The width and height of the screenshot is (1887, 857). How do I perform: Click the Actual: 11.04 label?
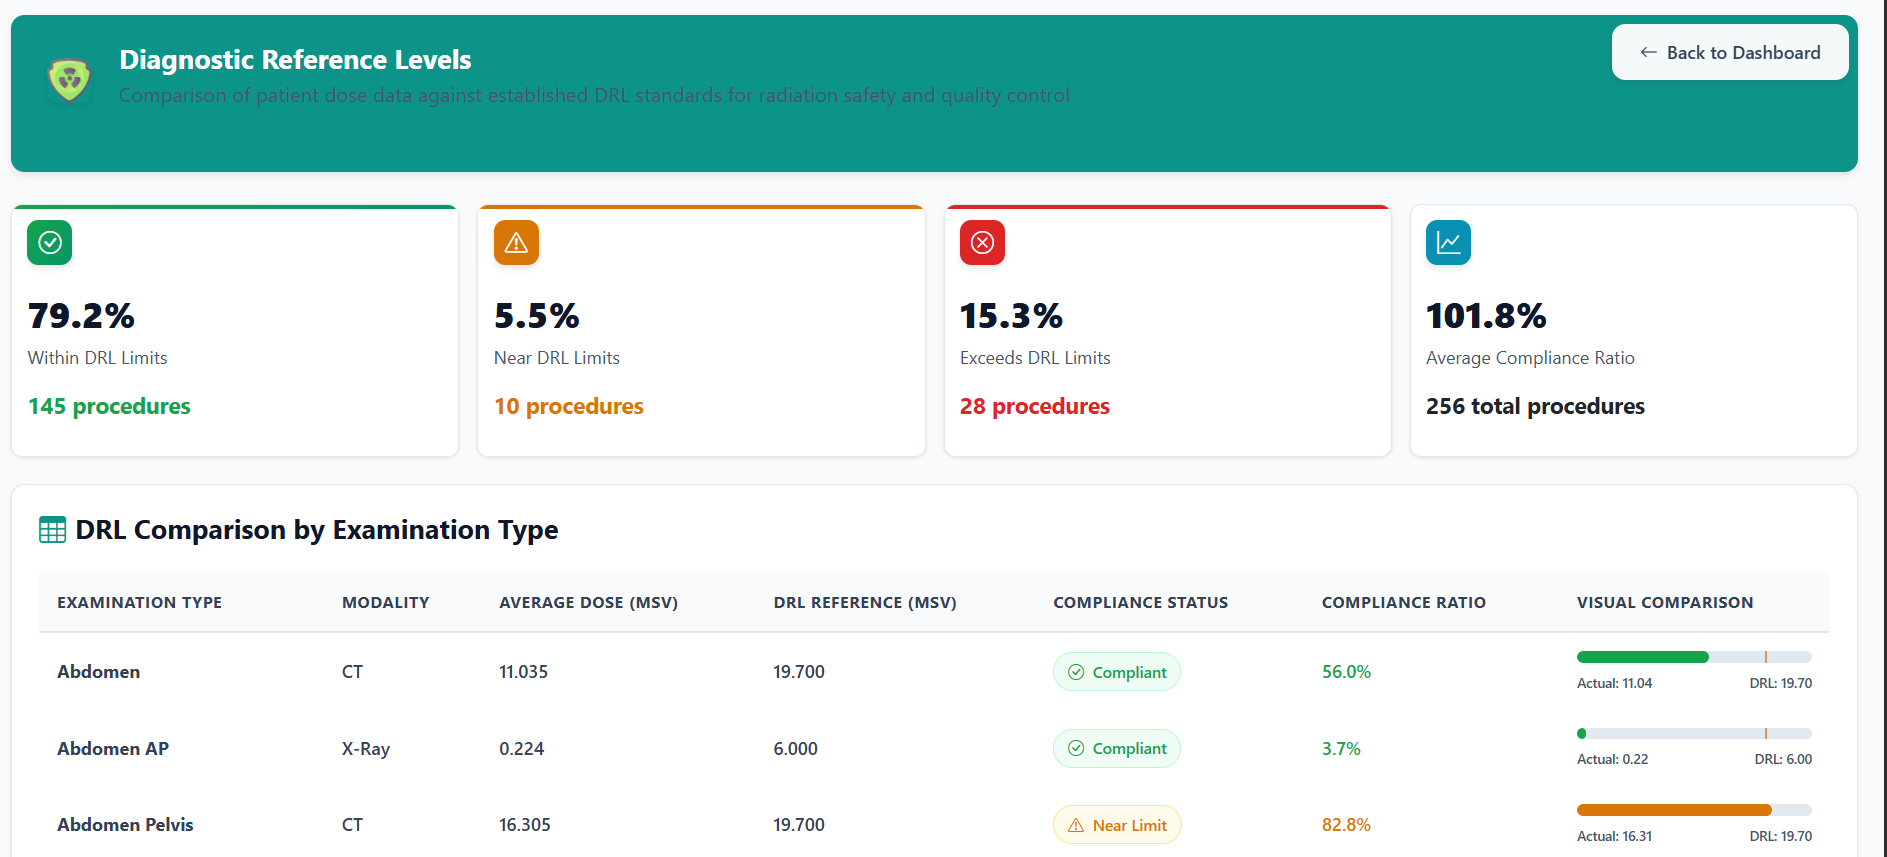coord(1615,684)
